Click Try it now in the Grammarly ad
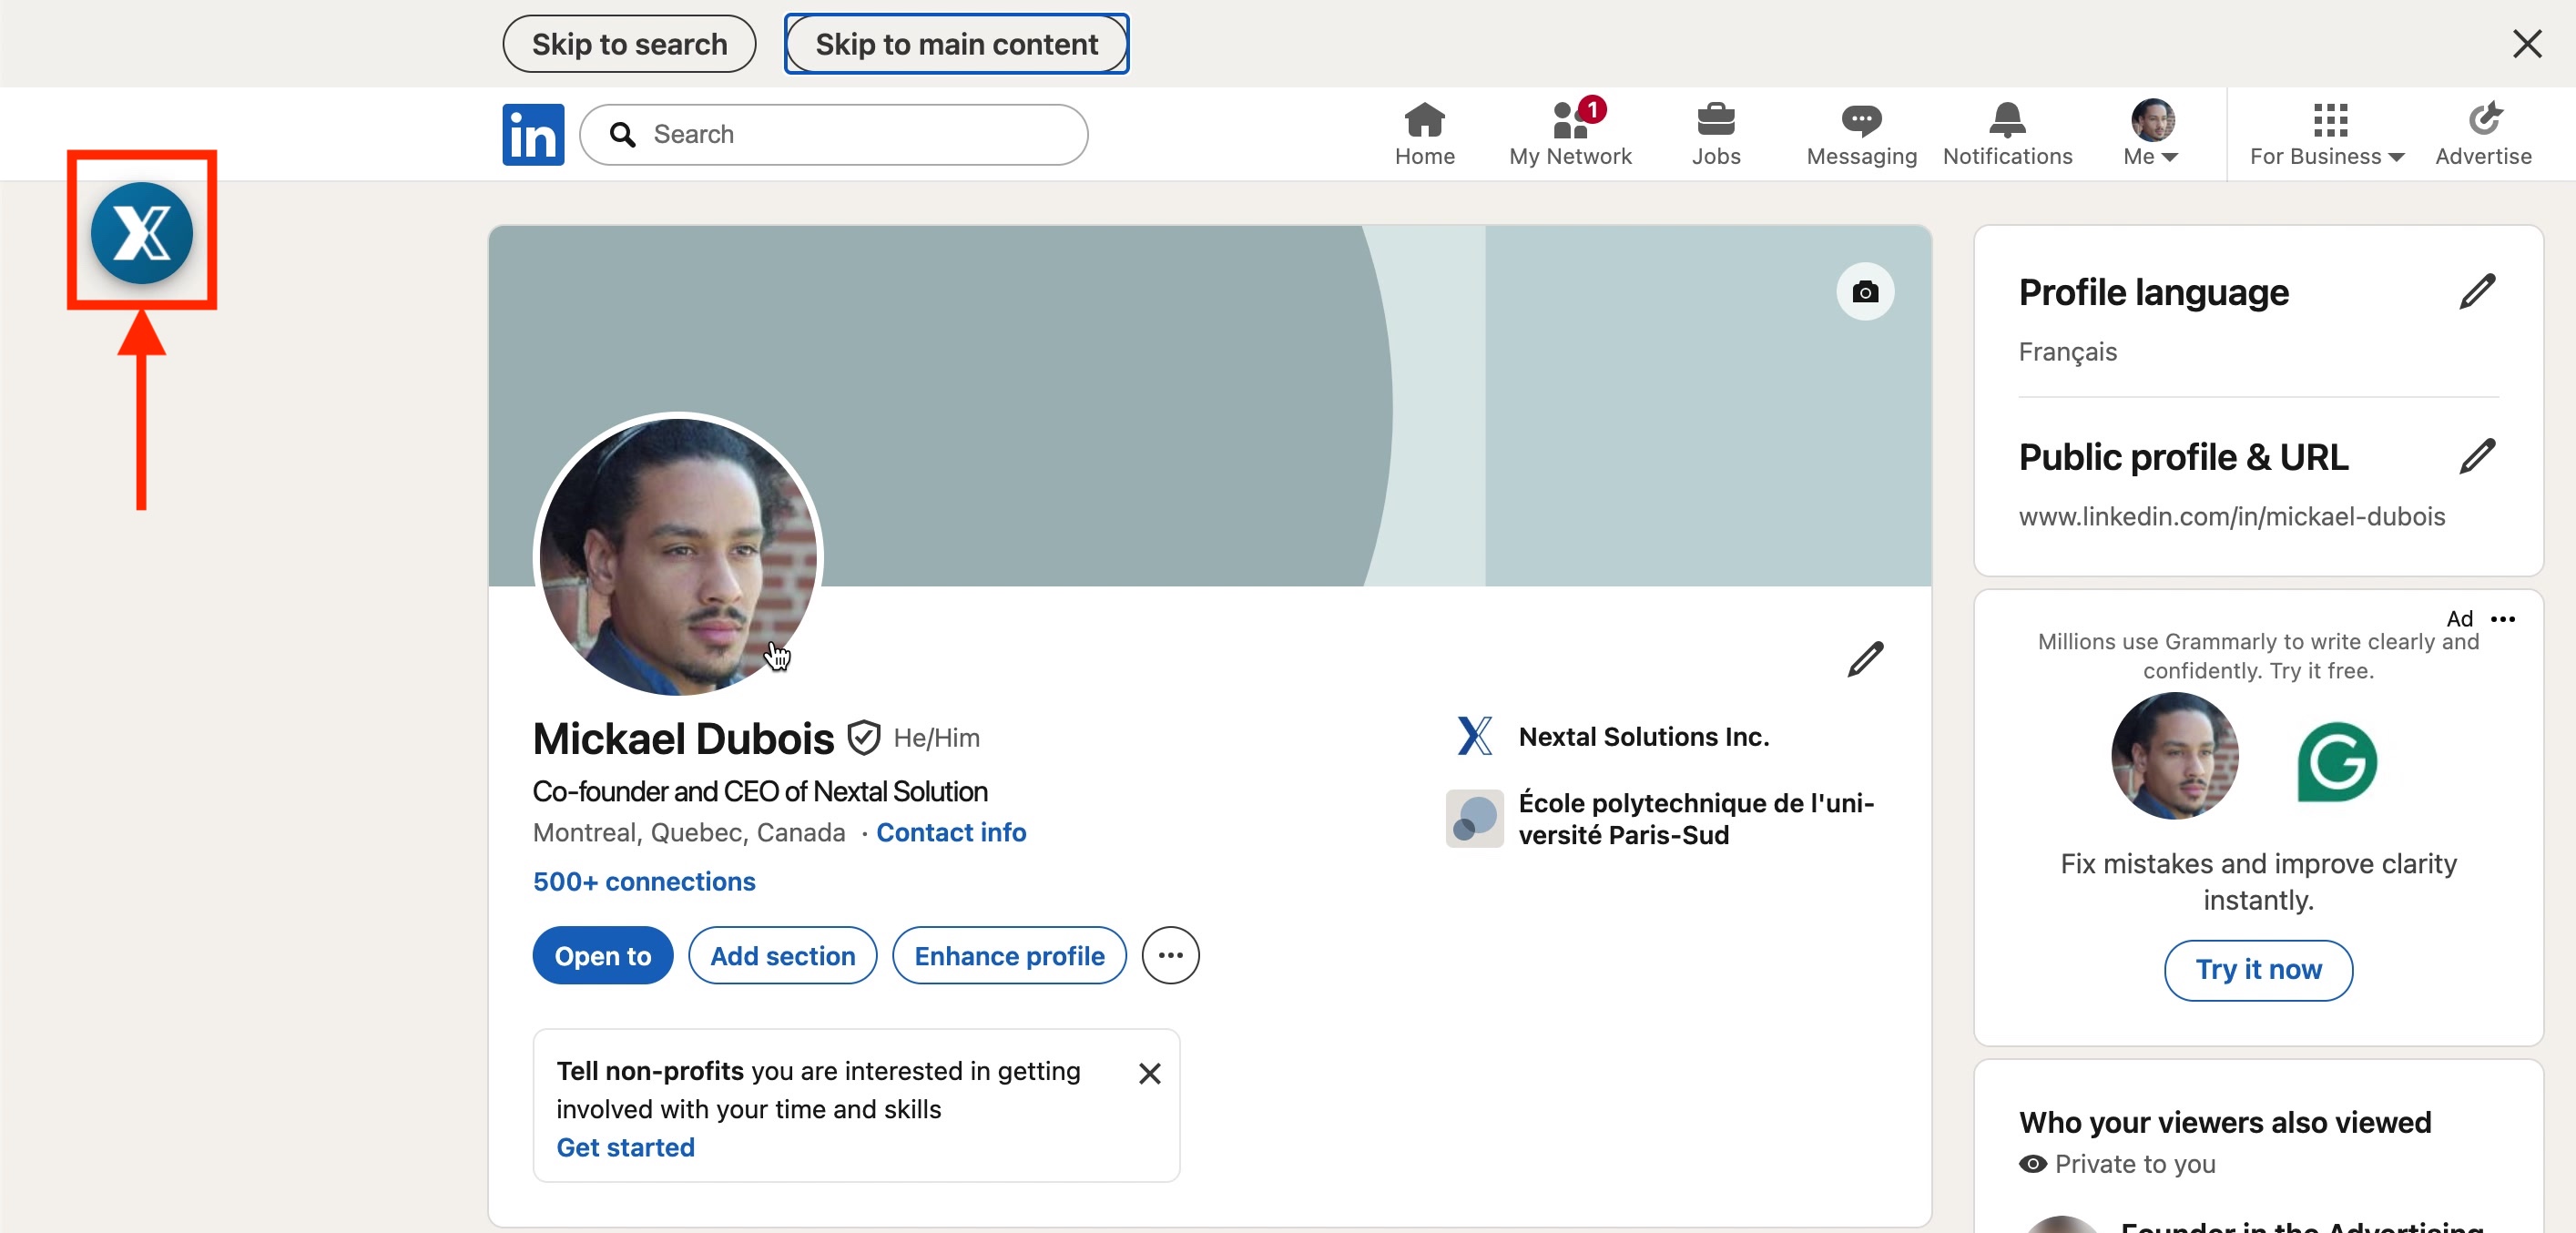Screen dimensions: 2576x1233 pos(2257,969)
